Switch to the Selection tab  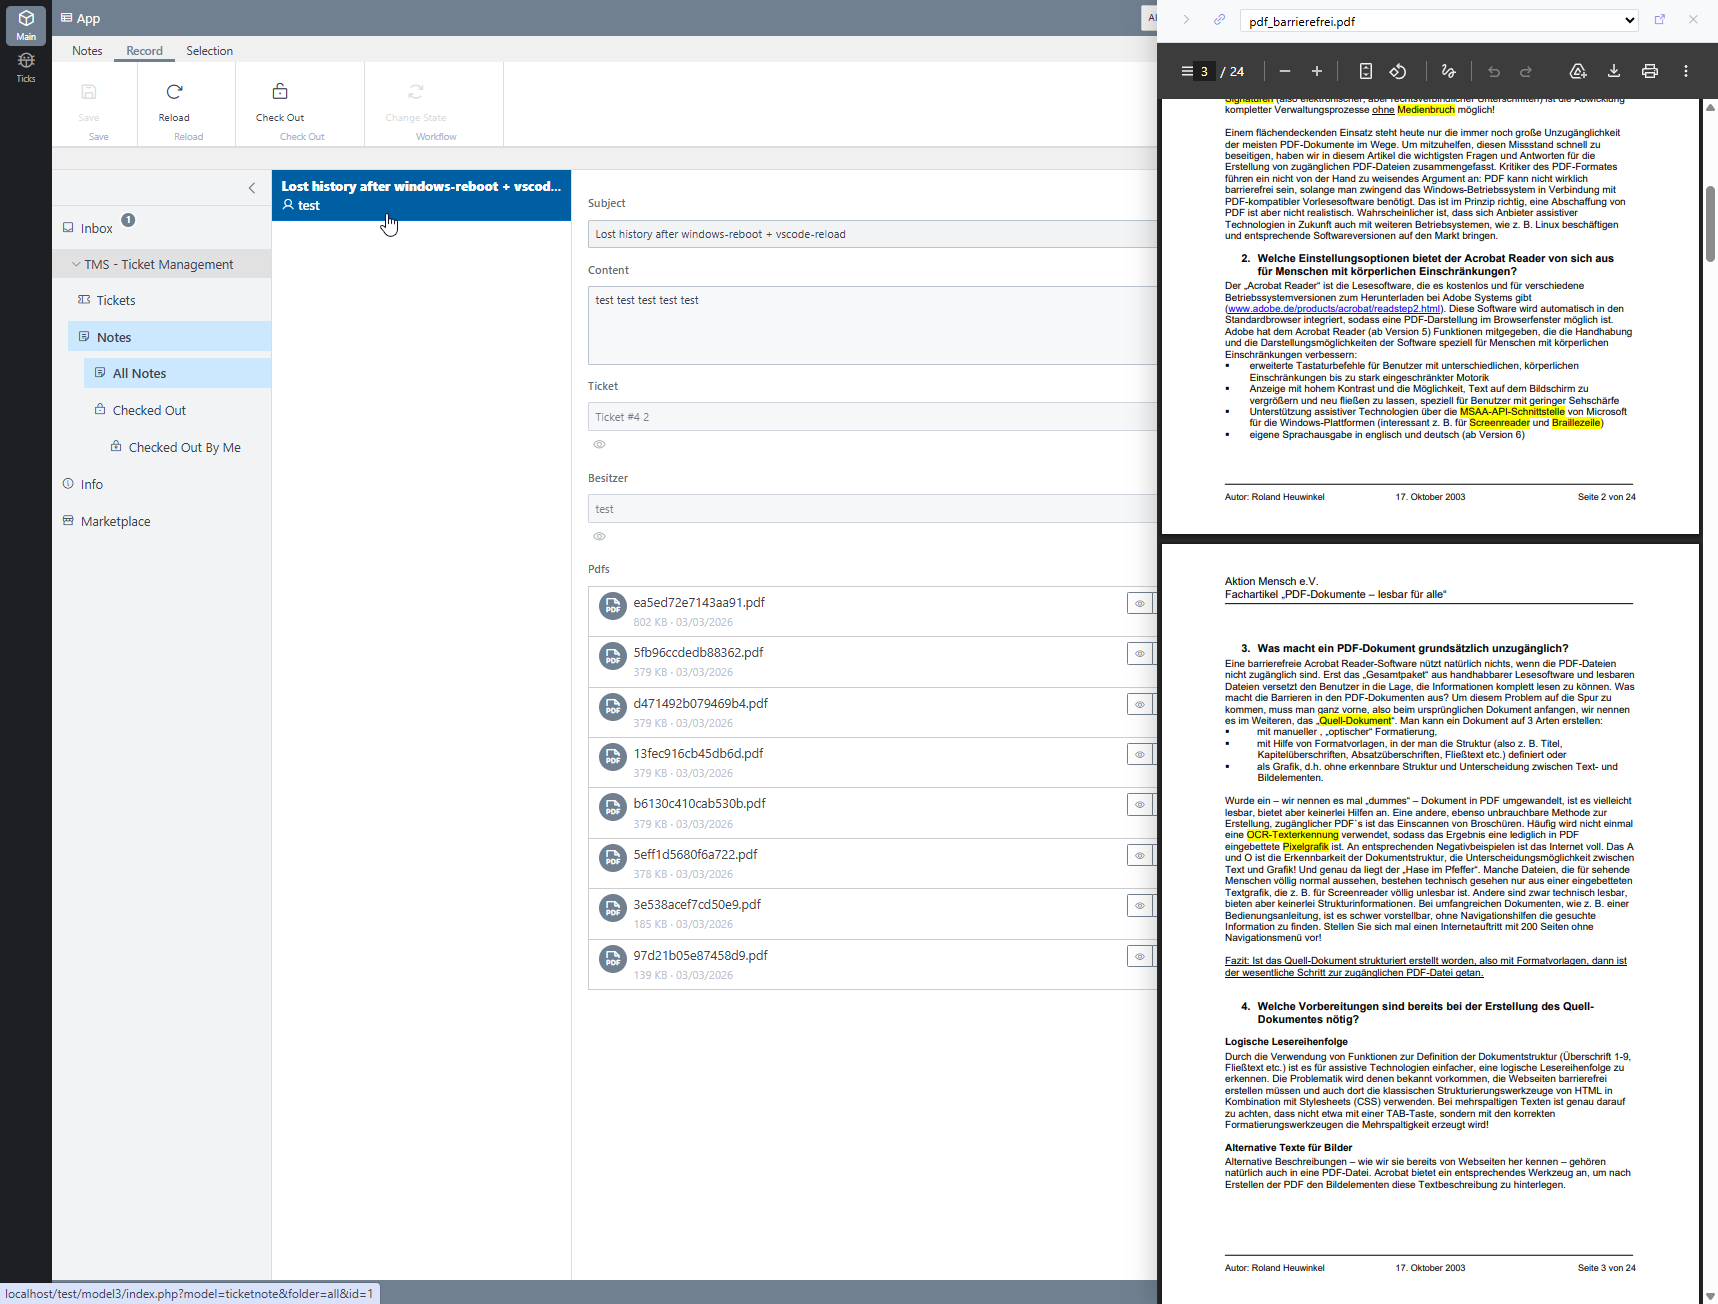pyautogui.click(x=209, y=51)
